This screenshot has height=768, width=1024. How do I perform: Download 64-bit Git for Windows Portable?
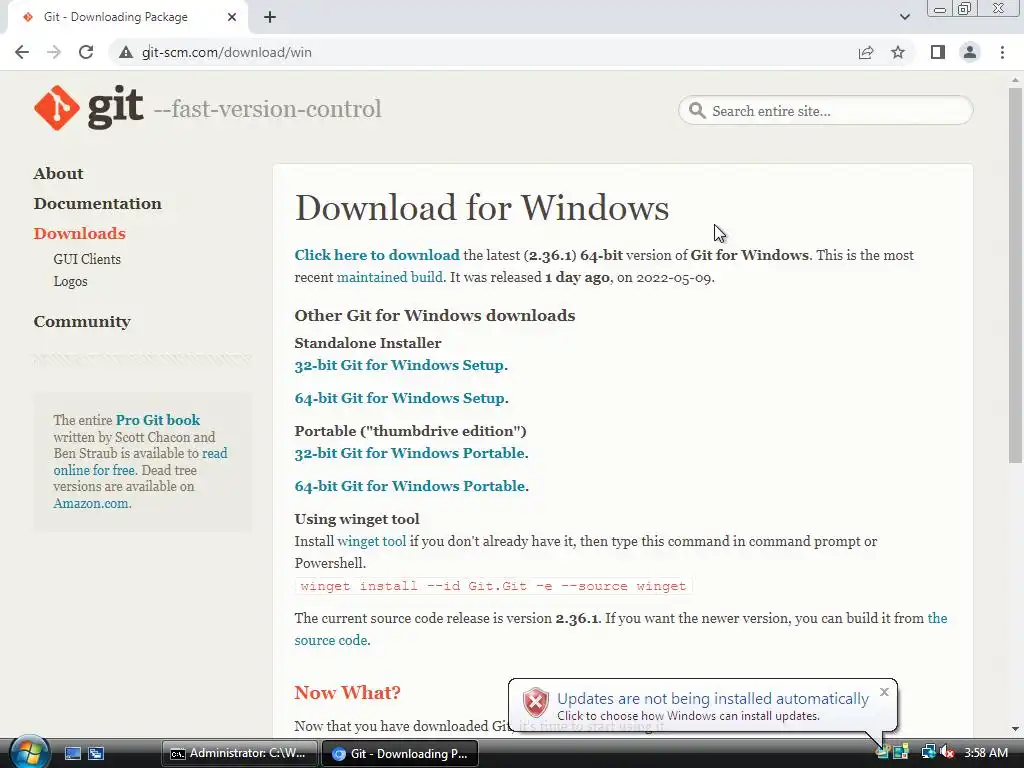click(x=409, y=487)
